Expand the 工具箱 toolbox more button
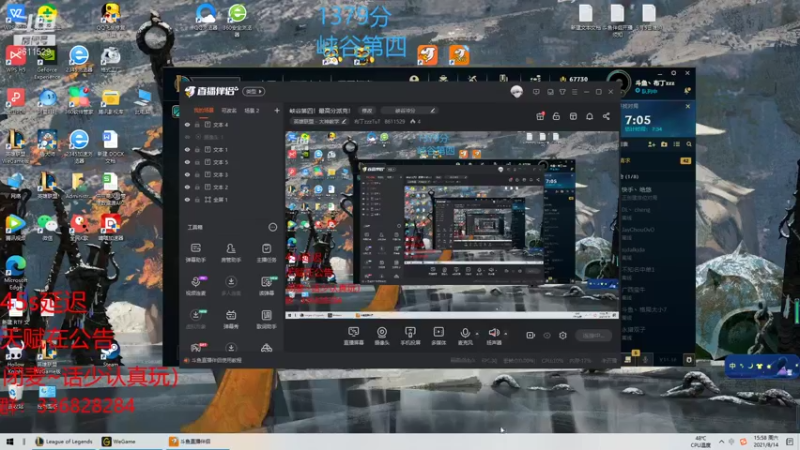Image resolution: width=800 pixels, height=450 pixels. coord(272,227)
